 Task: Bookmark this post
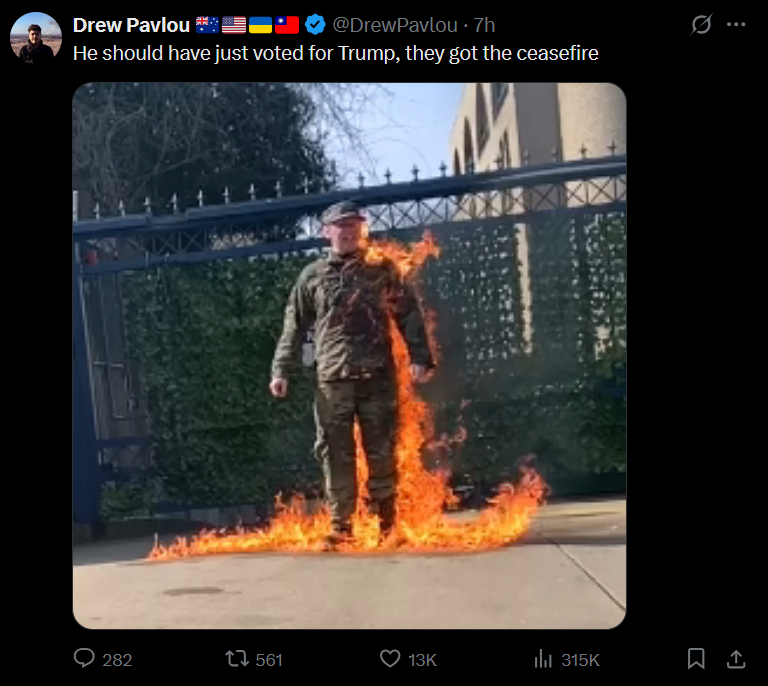696,659
